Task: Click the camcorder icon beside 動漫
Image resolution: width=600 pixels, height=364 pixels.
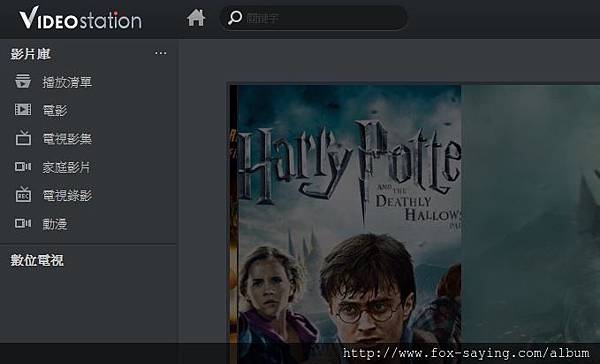Action: point(23,223)
